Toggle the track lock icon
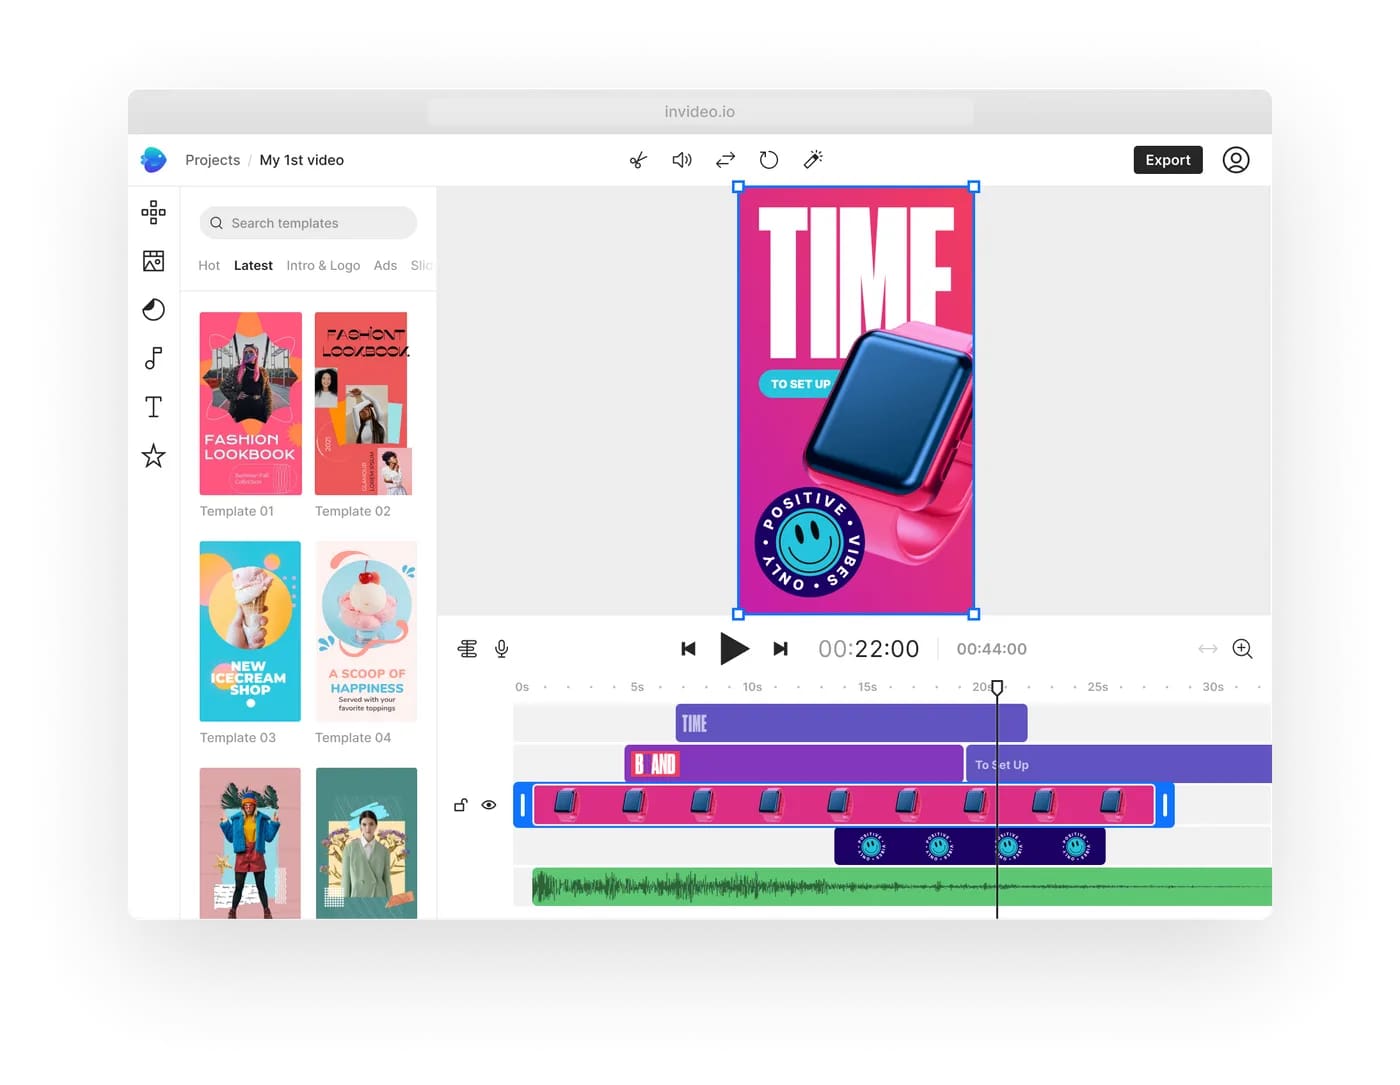The image size is (1400, 1085). [461, 805]
